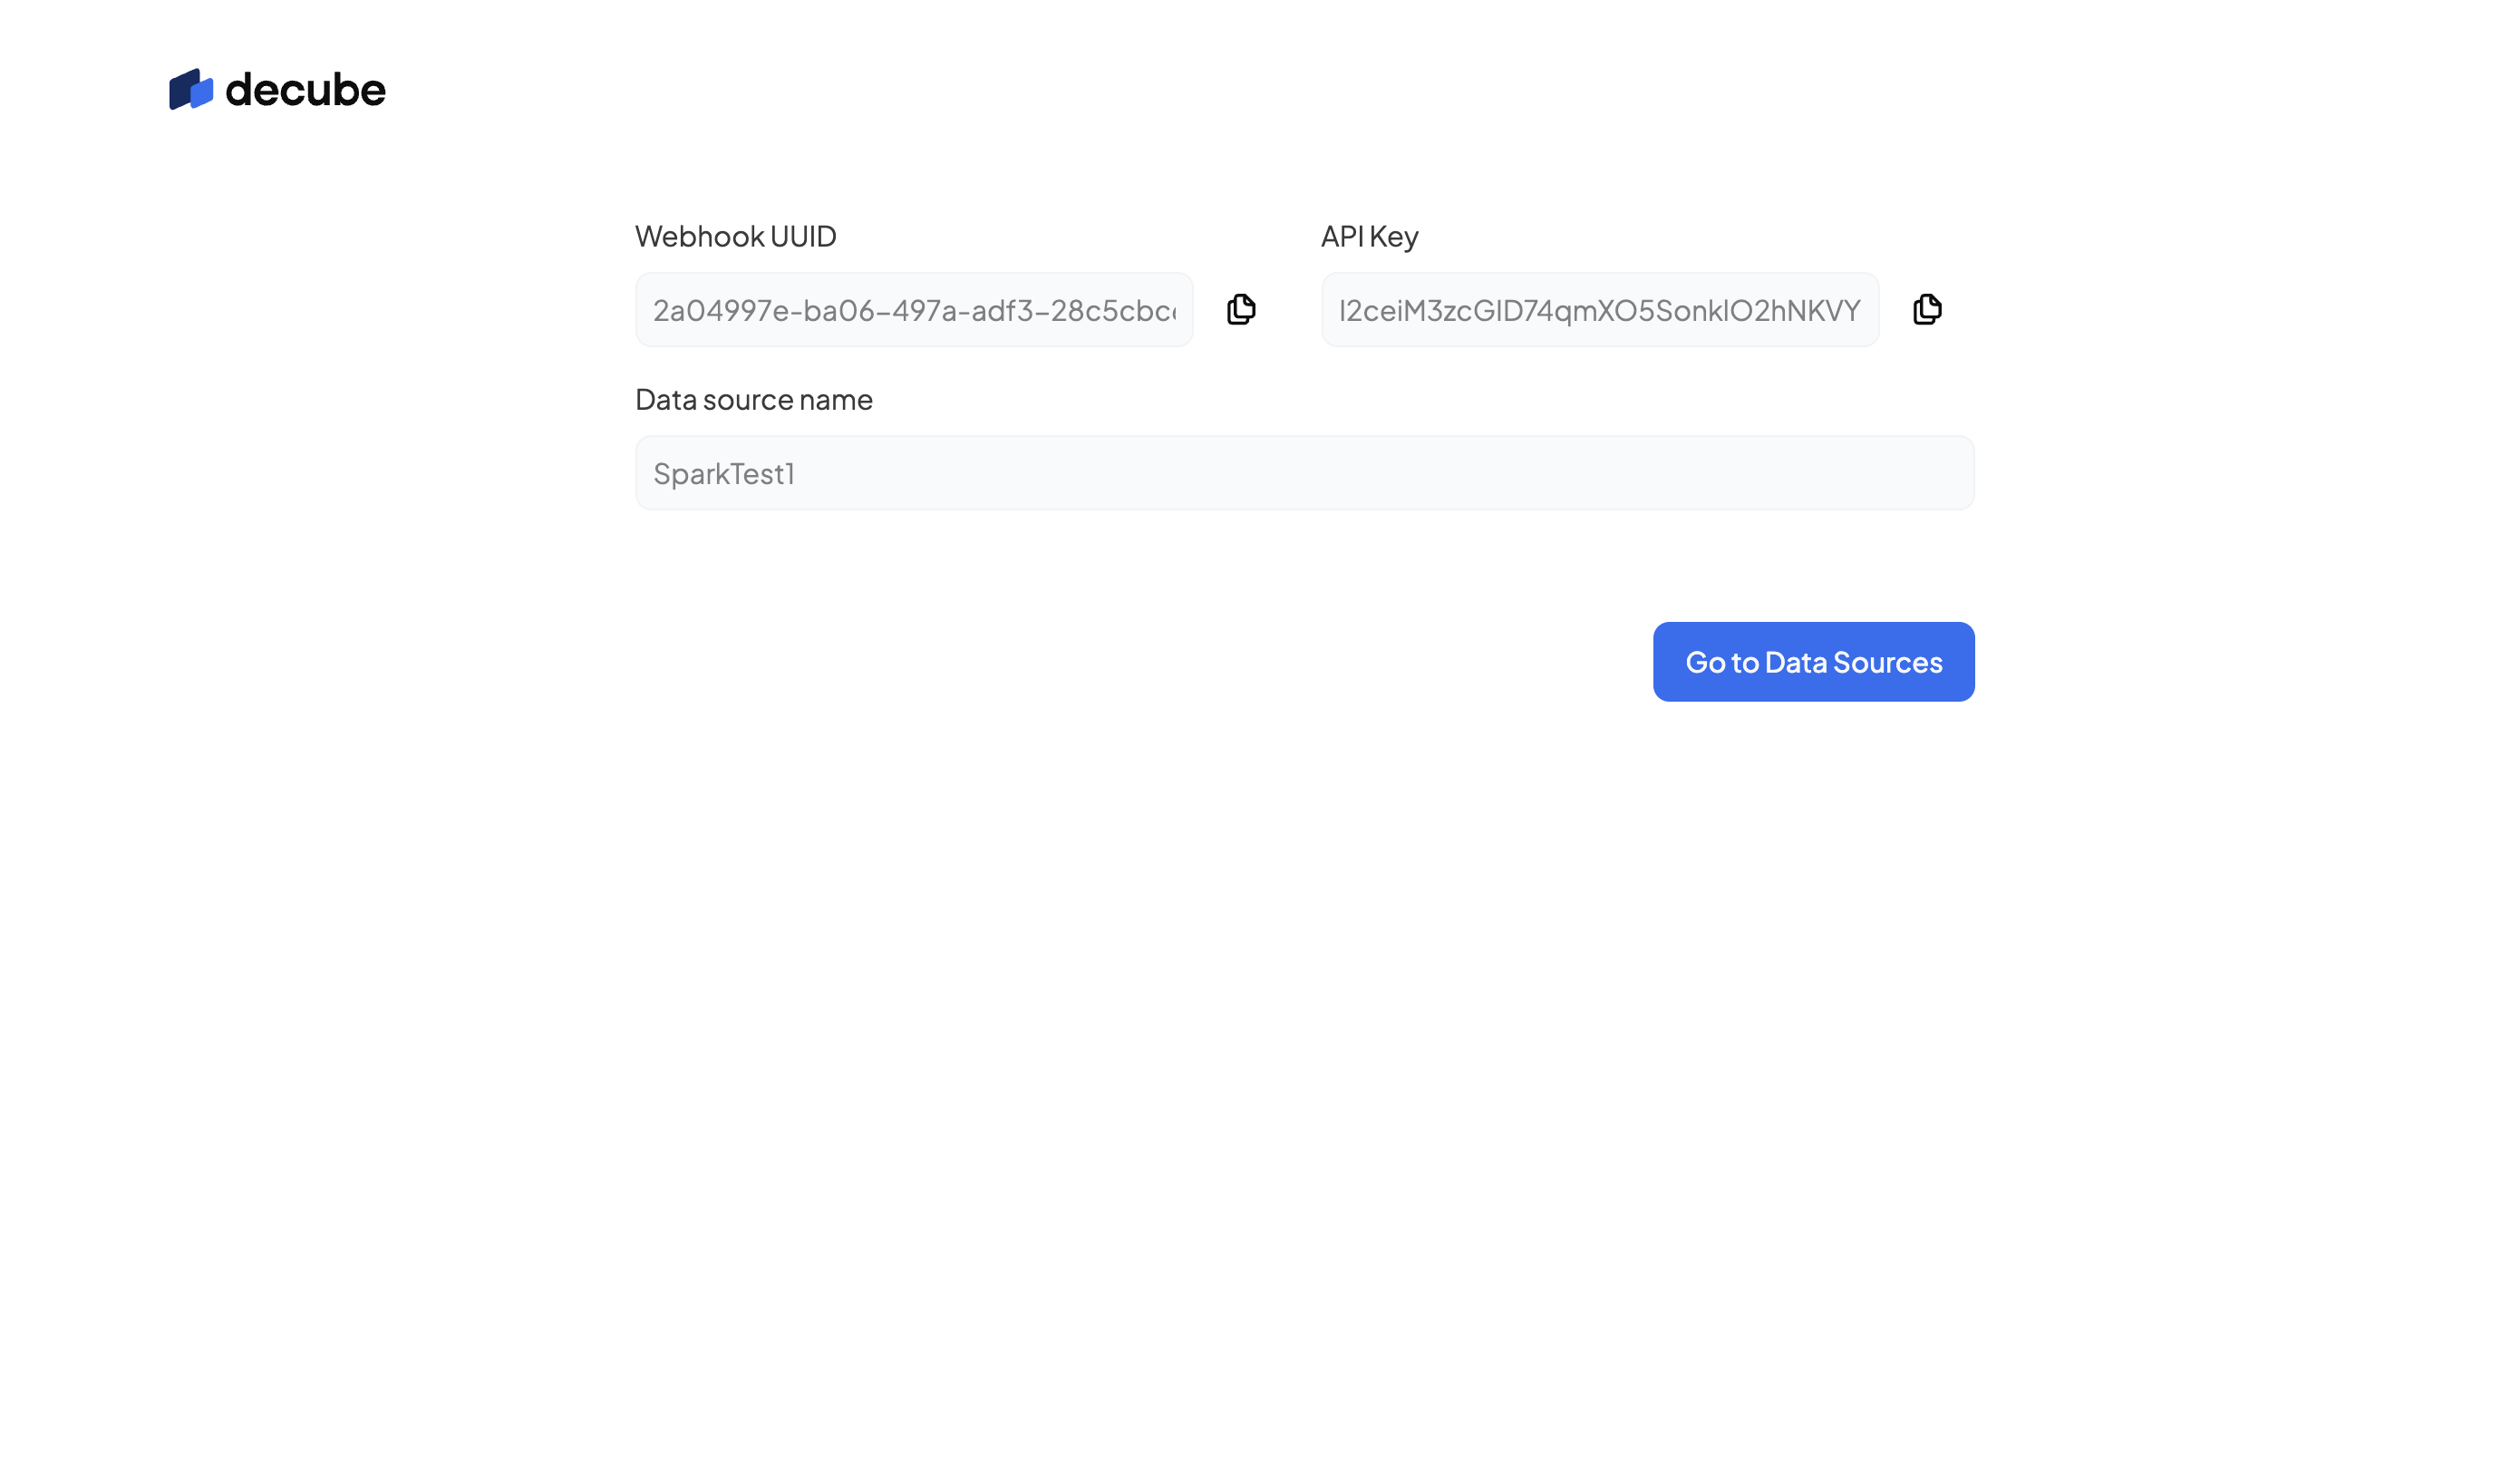This screenshot has height=1465, width=2520.
Task: Focus the Webhook UUID field
Action: (x=913, y=310)
